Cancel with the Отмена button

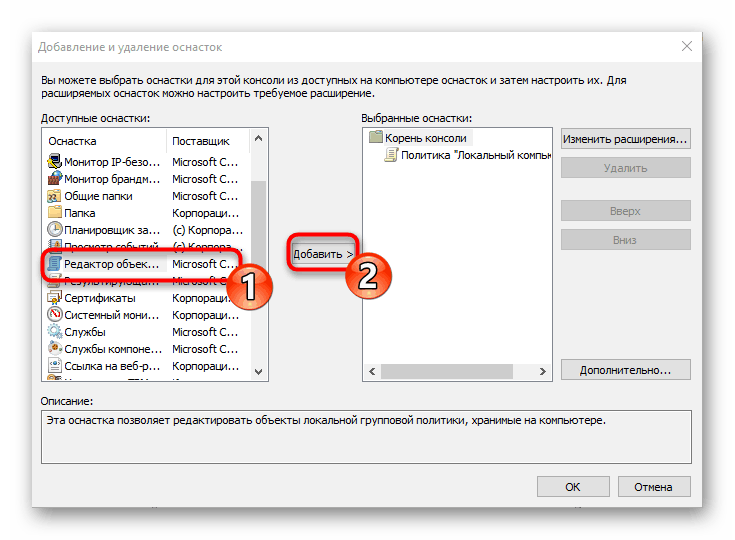click(653, 487)
